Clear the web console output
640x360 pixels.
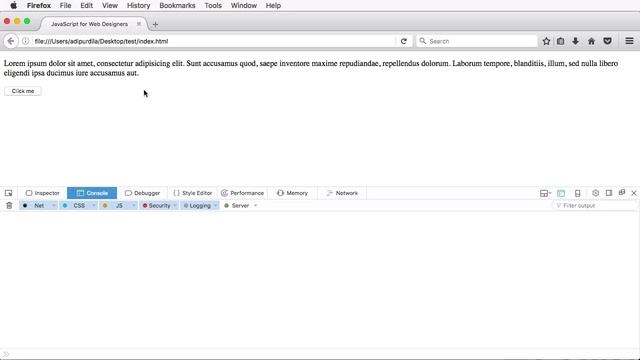coord(9,206)
